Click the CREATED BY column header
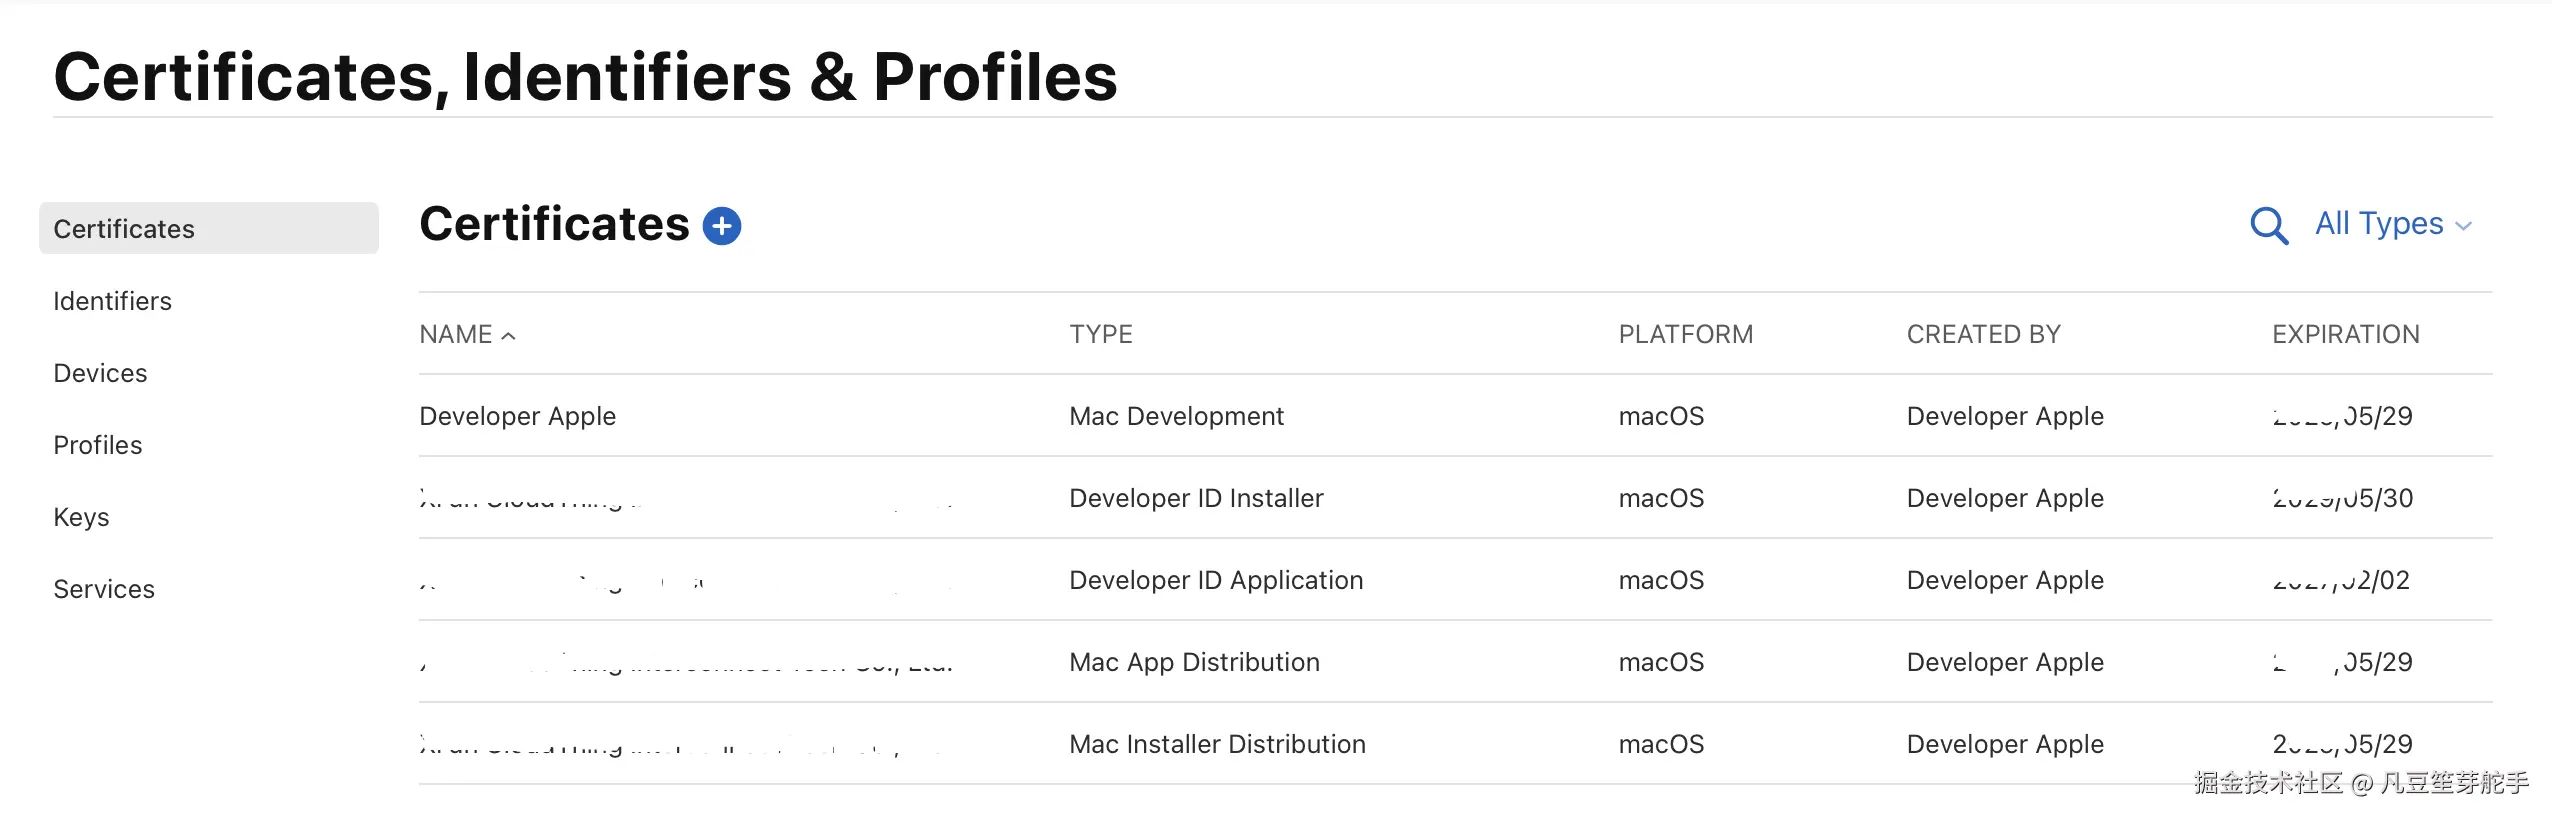 click(1984, 335)
